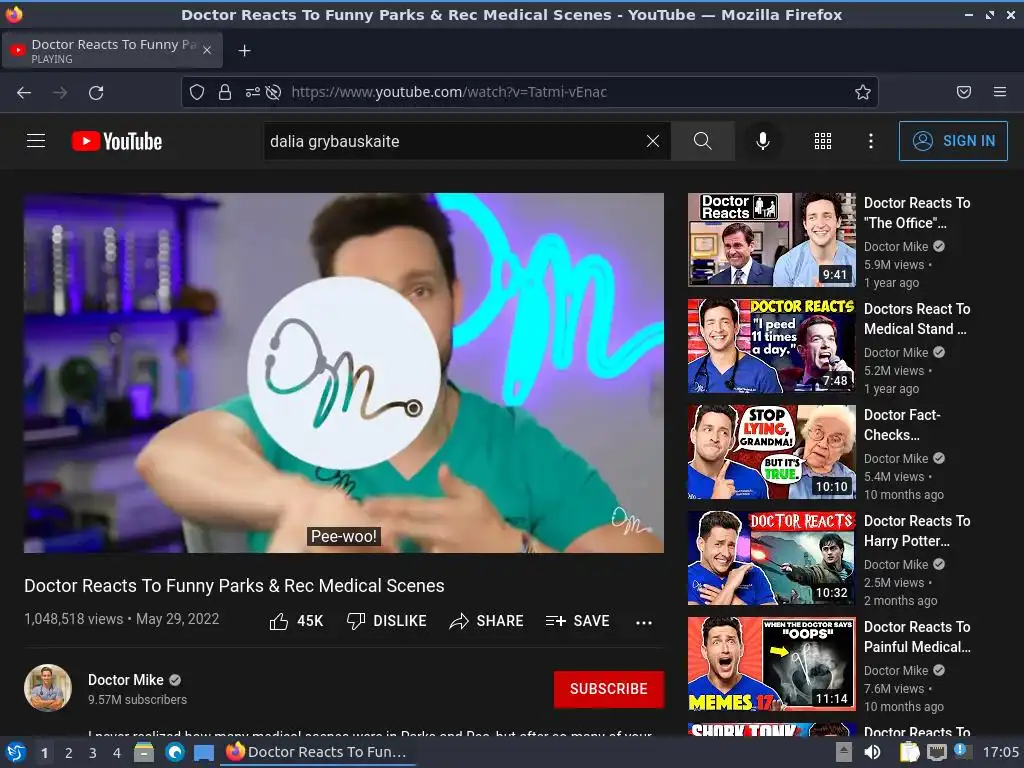Open Doctors React To Medical Stand title
Screen dimensions: 1024x768
pos(917,319)
